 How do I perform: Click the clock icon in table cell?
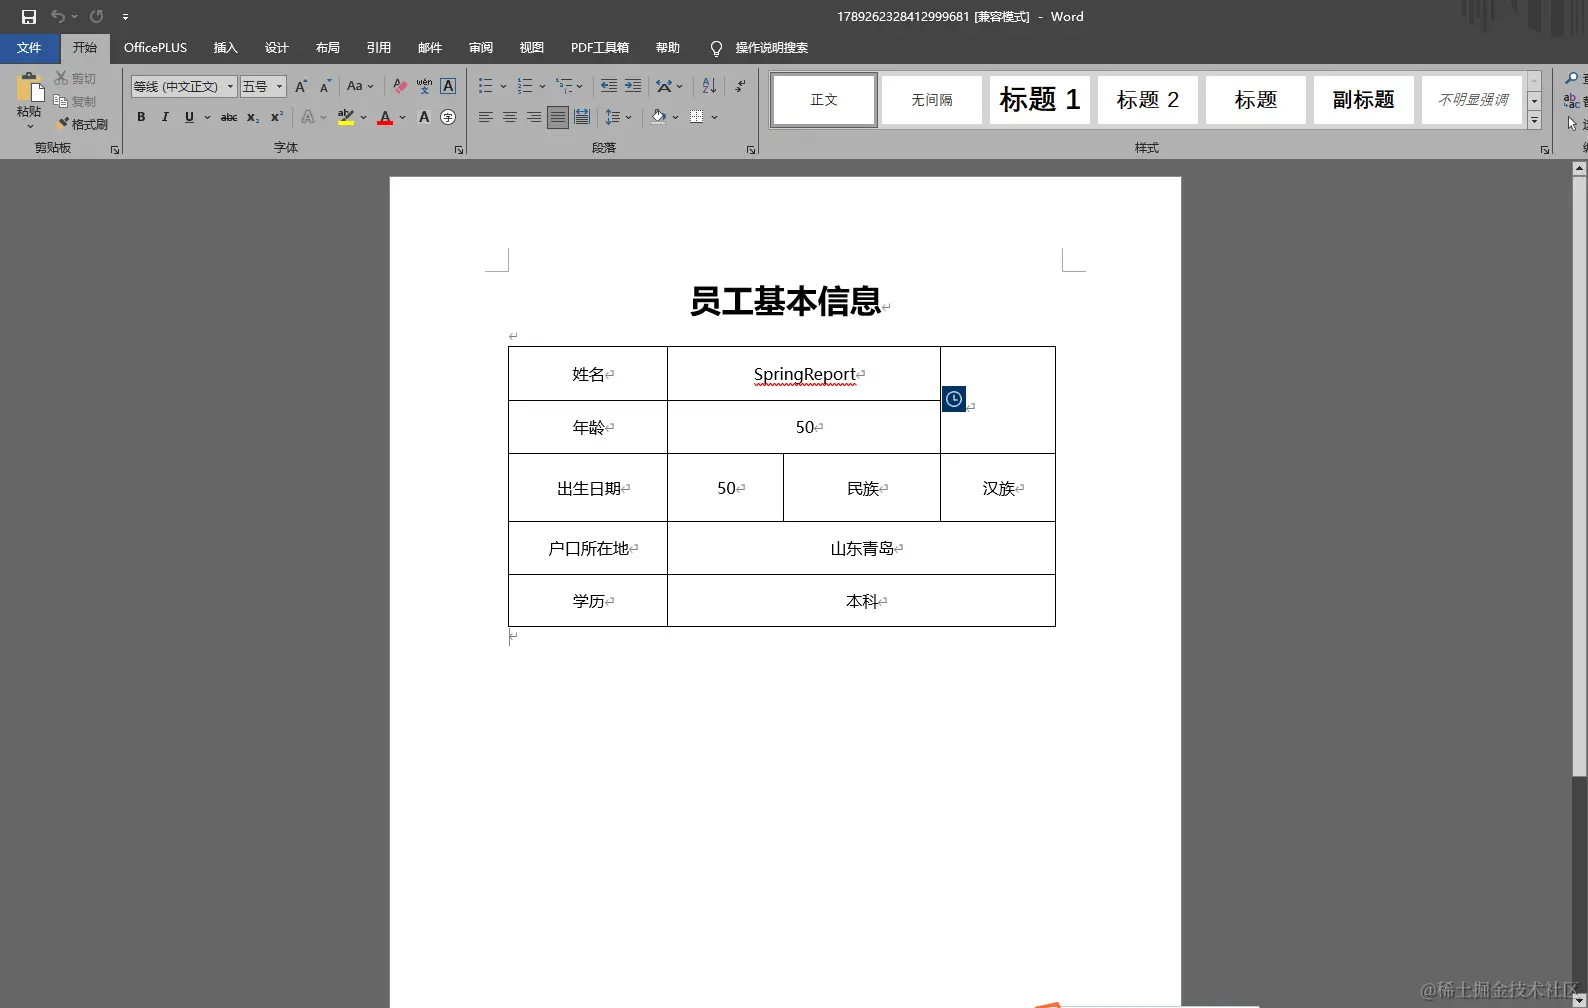point(954,399)
